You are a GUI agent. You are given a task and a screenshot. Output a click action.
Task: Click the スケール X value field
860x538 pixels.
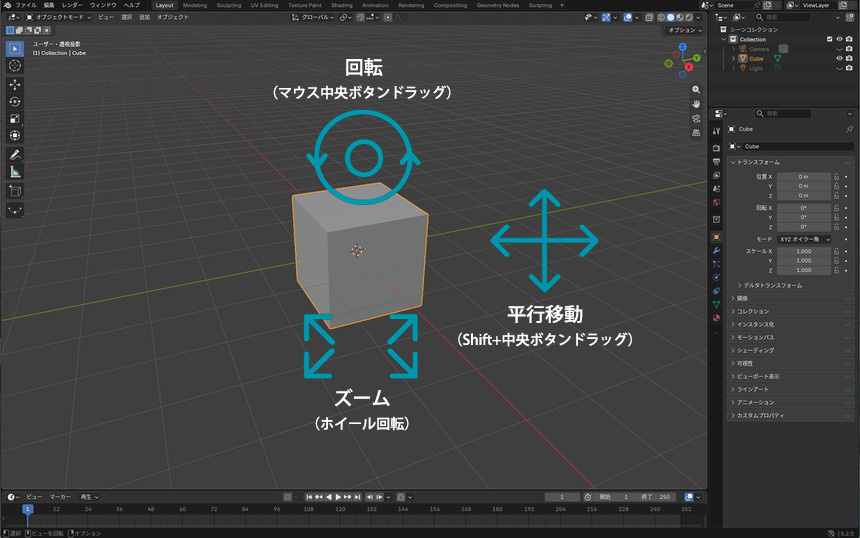804,251
